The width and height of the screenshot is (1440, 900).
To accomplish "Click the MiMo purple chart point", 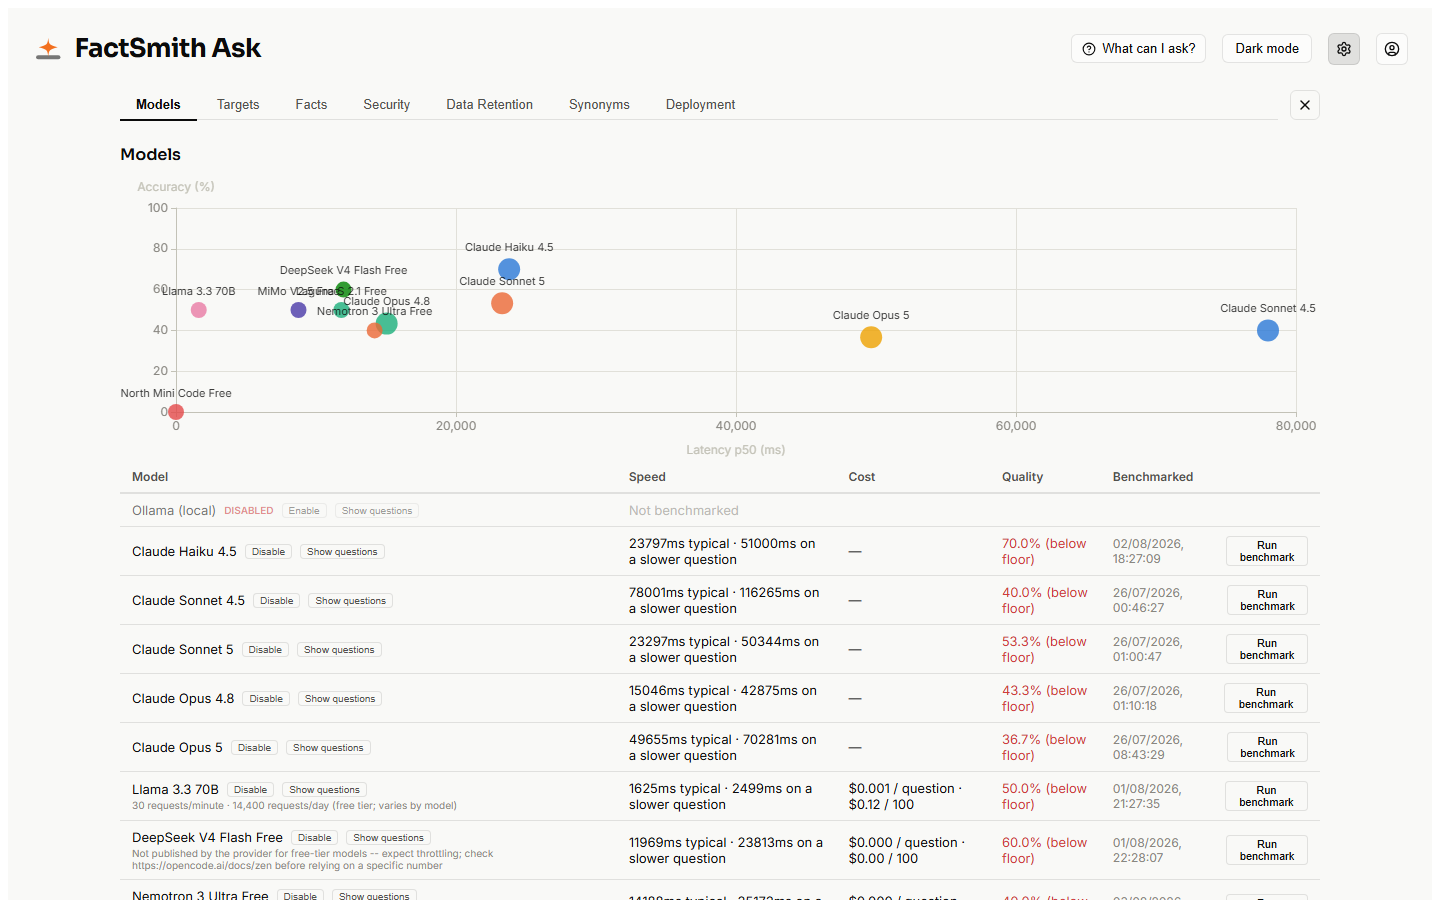I will coord(298,310).
